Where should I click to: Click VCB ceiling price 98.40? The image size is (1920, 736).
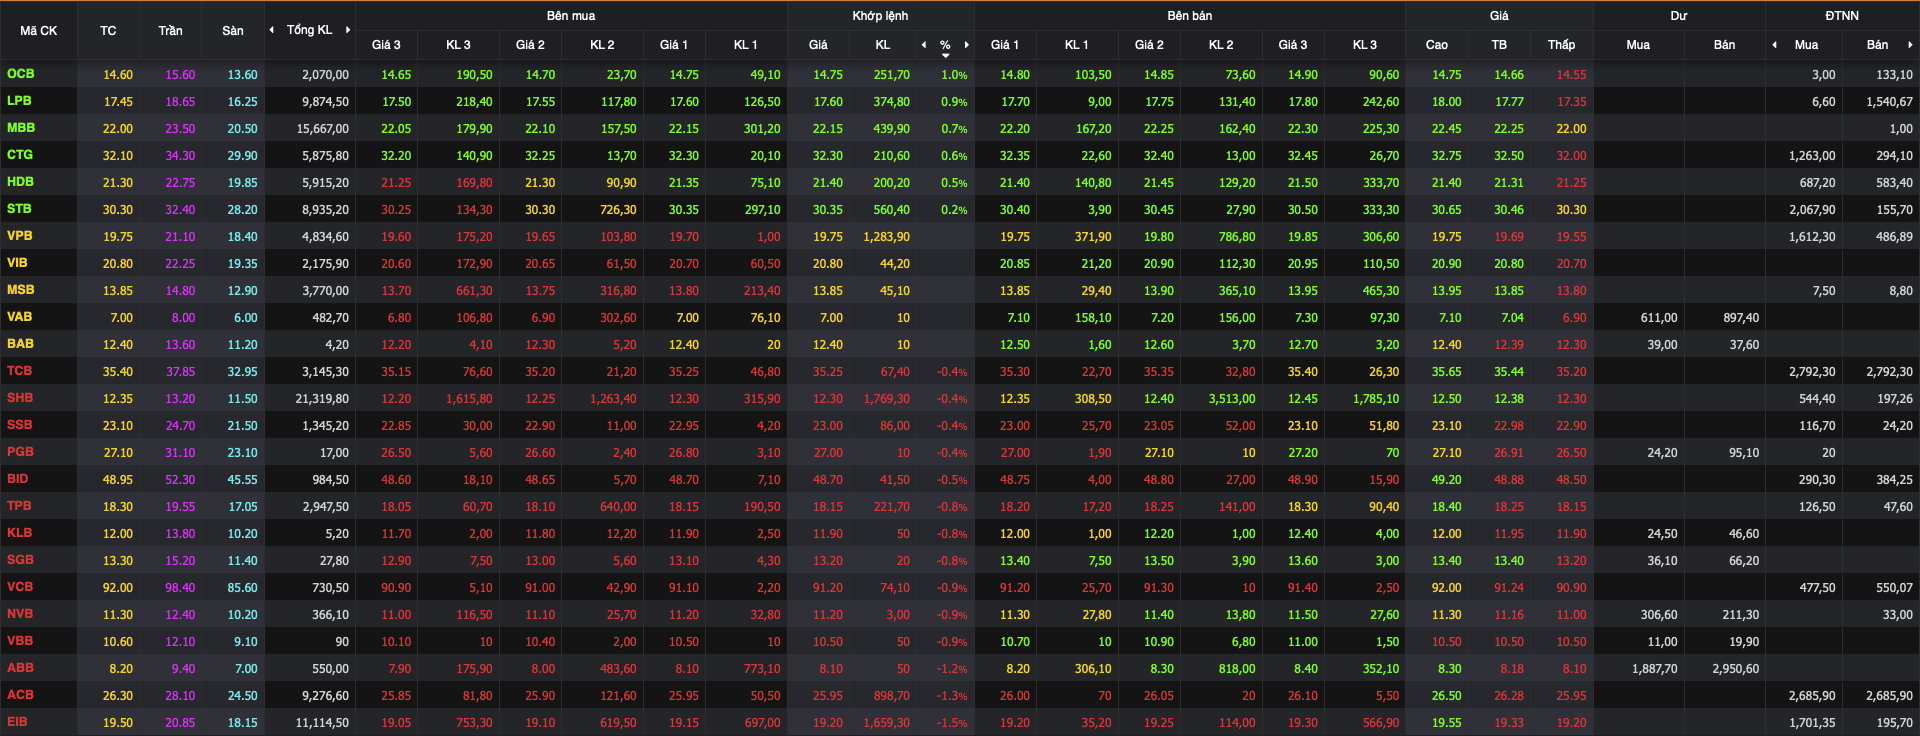coord(180,588)
